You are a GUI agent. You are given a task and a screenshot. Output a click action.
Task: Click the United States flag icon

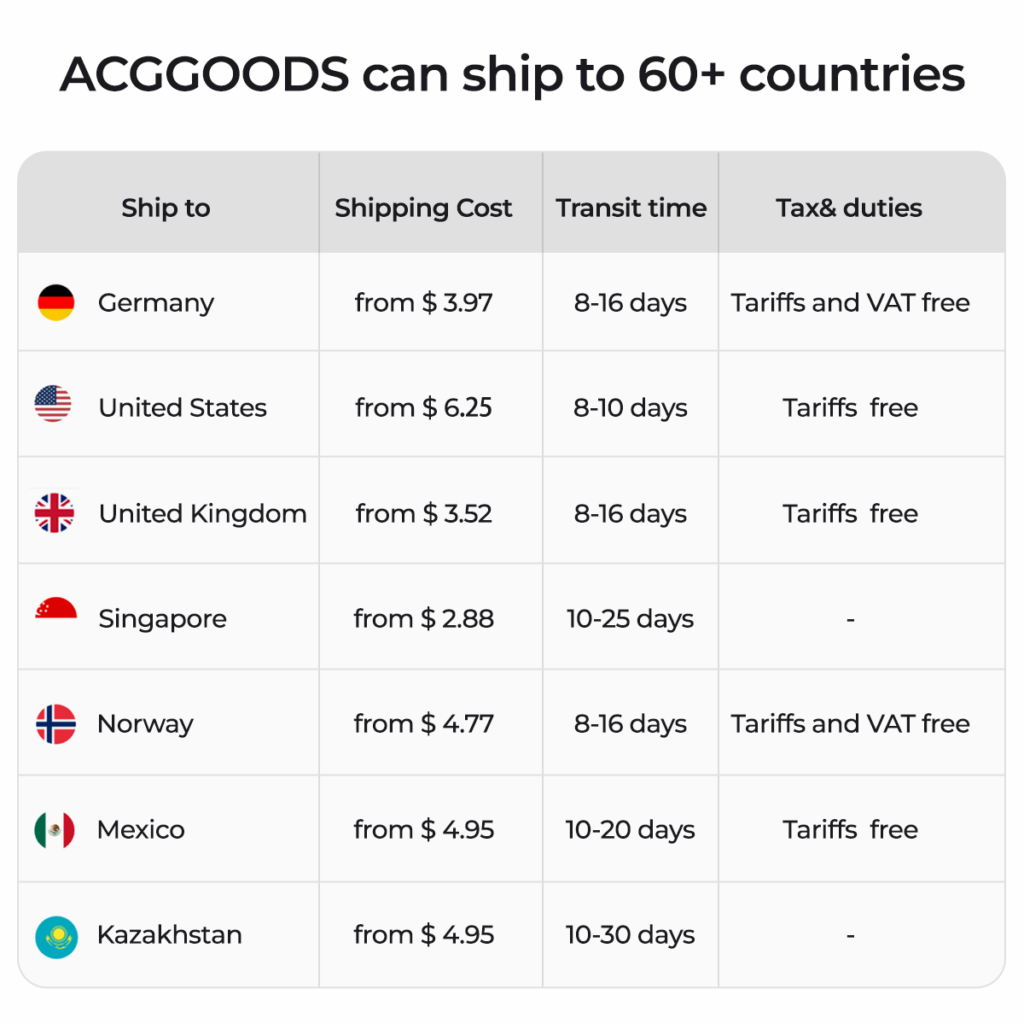click(x=53, y=404)
